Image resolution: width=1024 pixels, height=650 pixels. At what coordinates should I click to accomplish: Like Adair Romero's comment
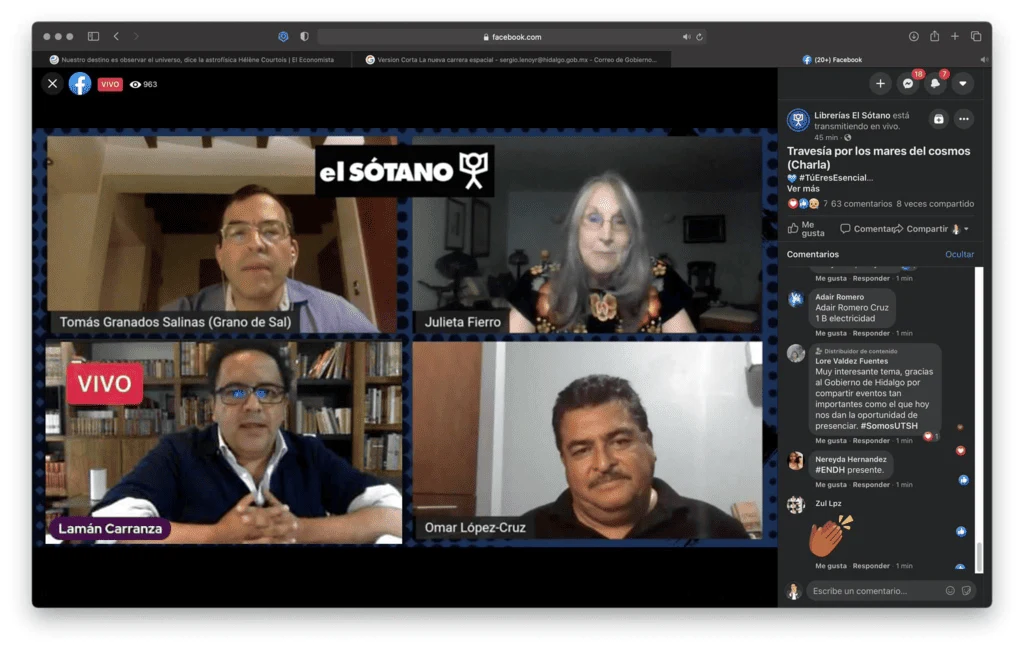tap(831, 333)
